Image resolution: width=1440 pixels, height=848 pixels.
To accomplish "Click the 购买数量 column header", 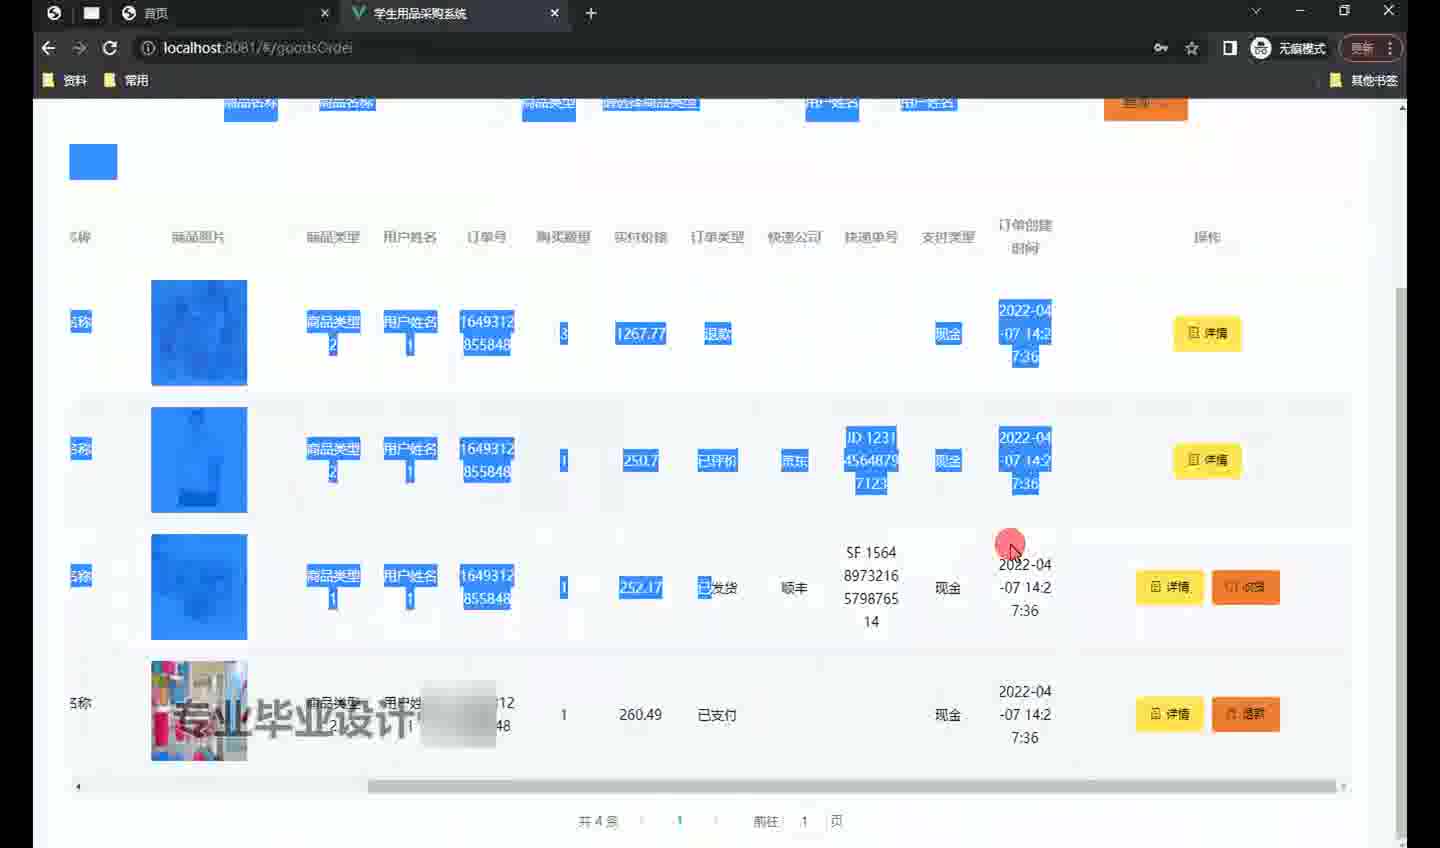I will click(564, 237).
